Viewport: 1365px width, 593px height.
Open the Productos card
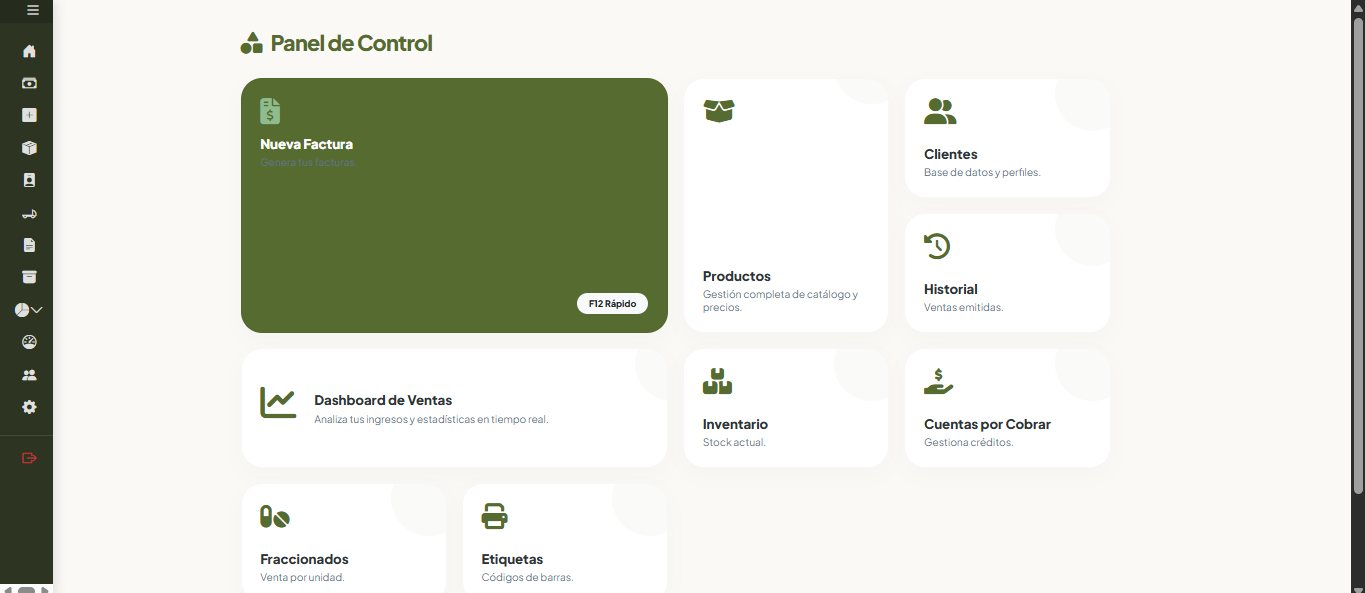(x=786, y=205)
